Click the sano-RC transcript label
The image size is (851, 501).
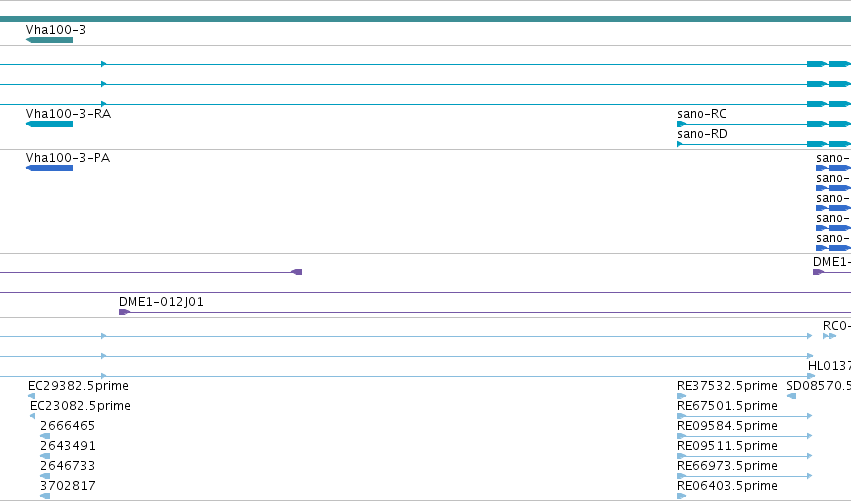tap(702, 114)
